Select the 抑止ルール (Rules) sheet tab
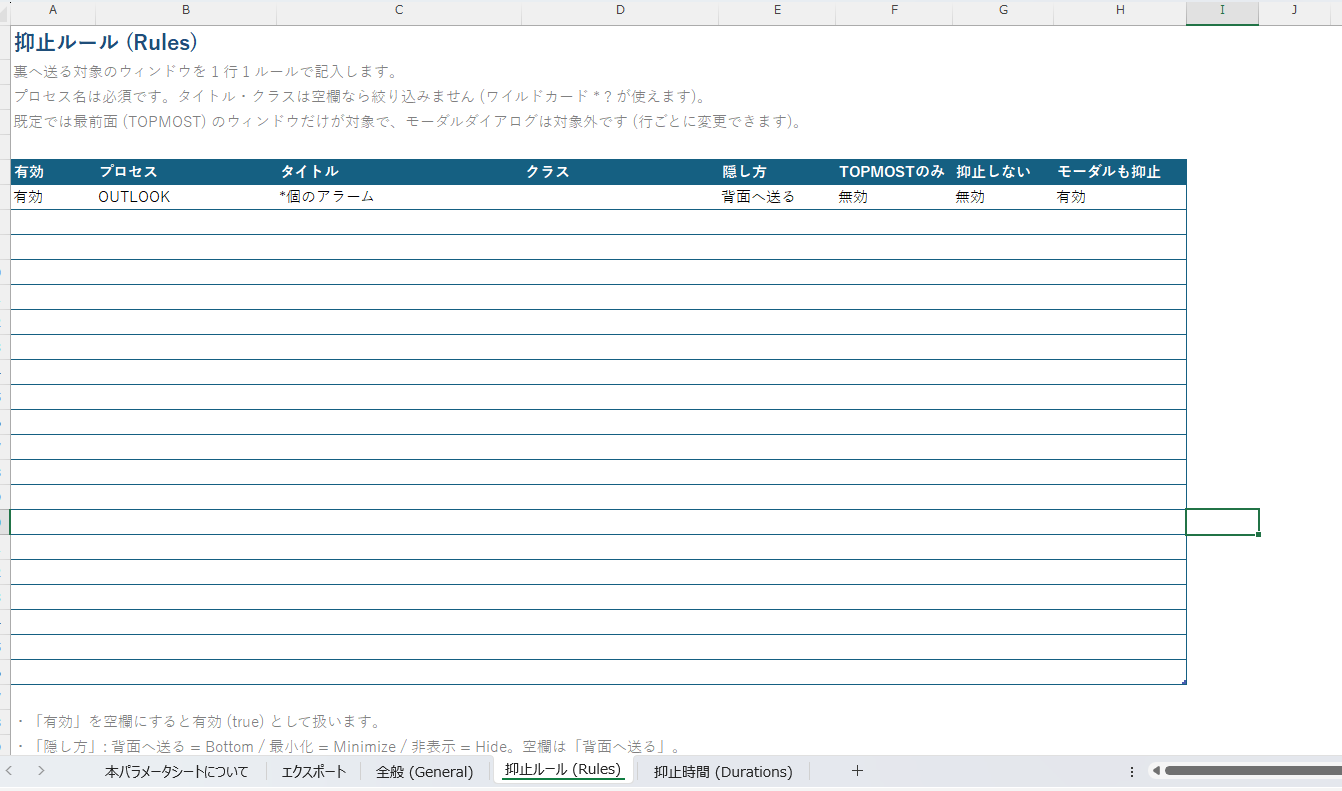1342x791 pixels. coord(563,770)
